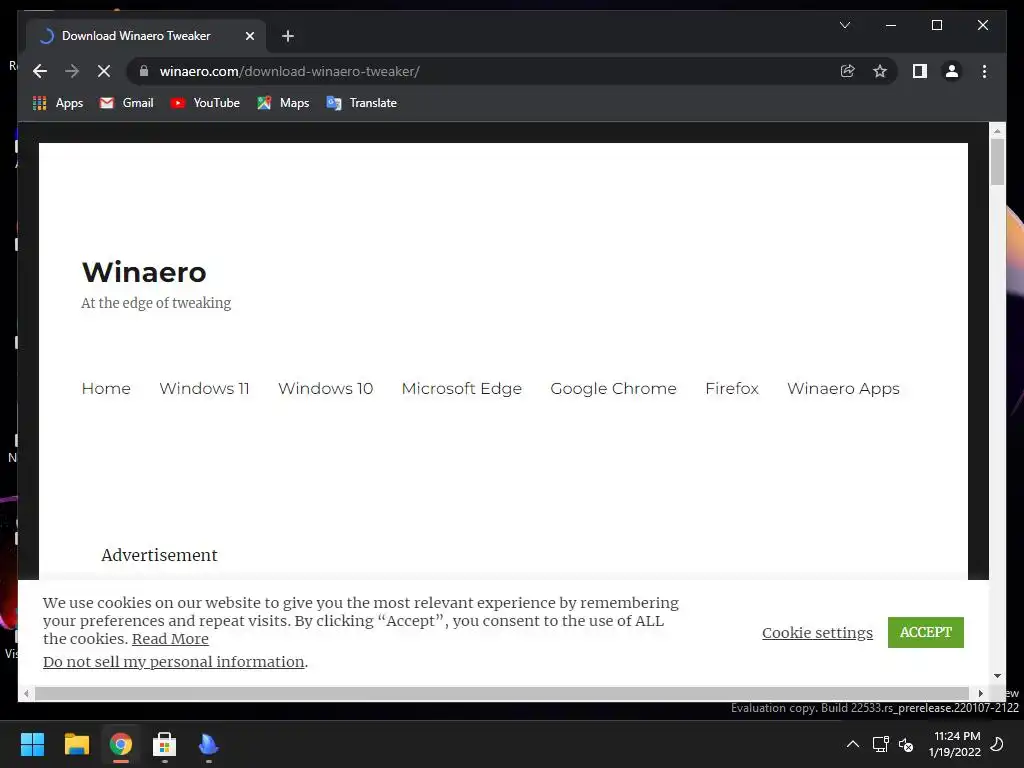Open the blue taskbar app icon
This screenshot has width=1024, height=768.
point(208,744)
